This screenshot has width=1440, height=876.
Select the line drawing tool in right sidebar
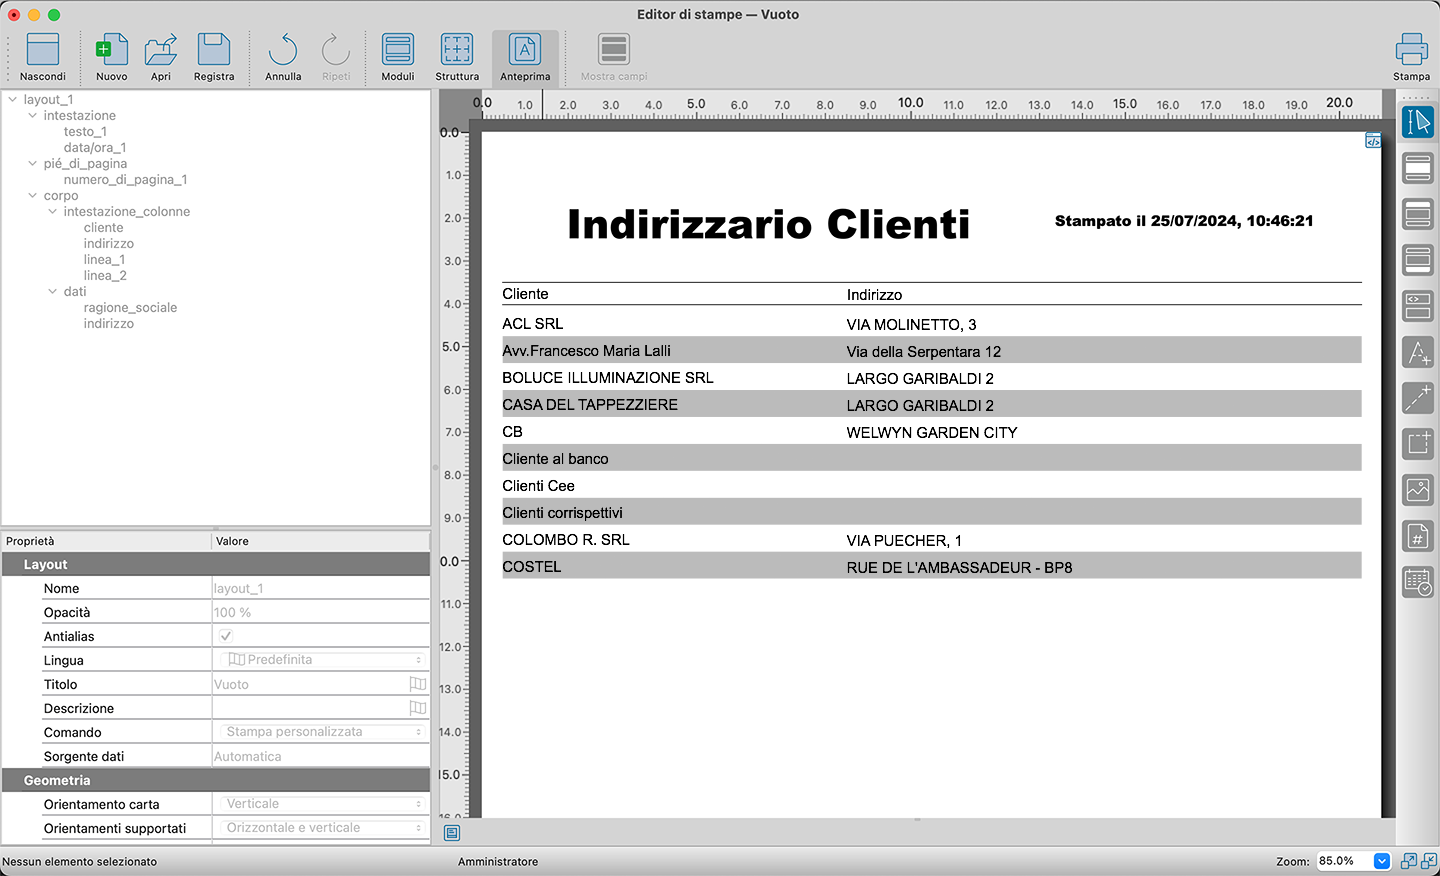(1418, 398)
